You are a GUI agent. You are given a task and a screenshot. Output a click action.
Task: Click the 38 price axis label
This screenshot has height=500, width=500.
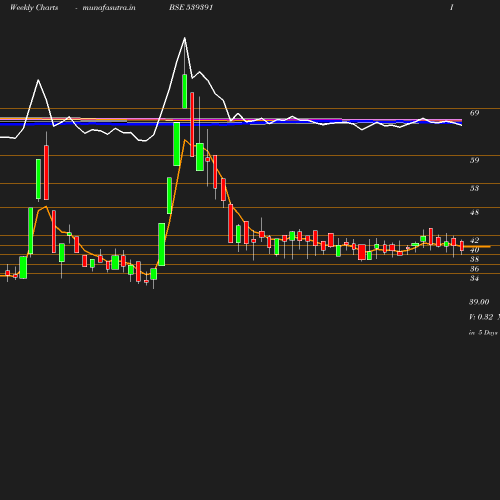click(x=474, y=259)
